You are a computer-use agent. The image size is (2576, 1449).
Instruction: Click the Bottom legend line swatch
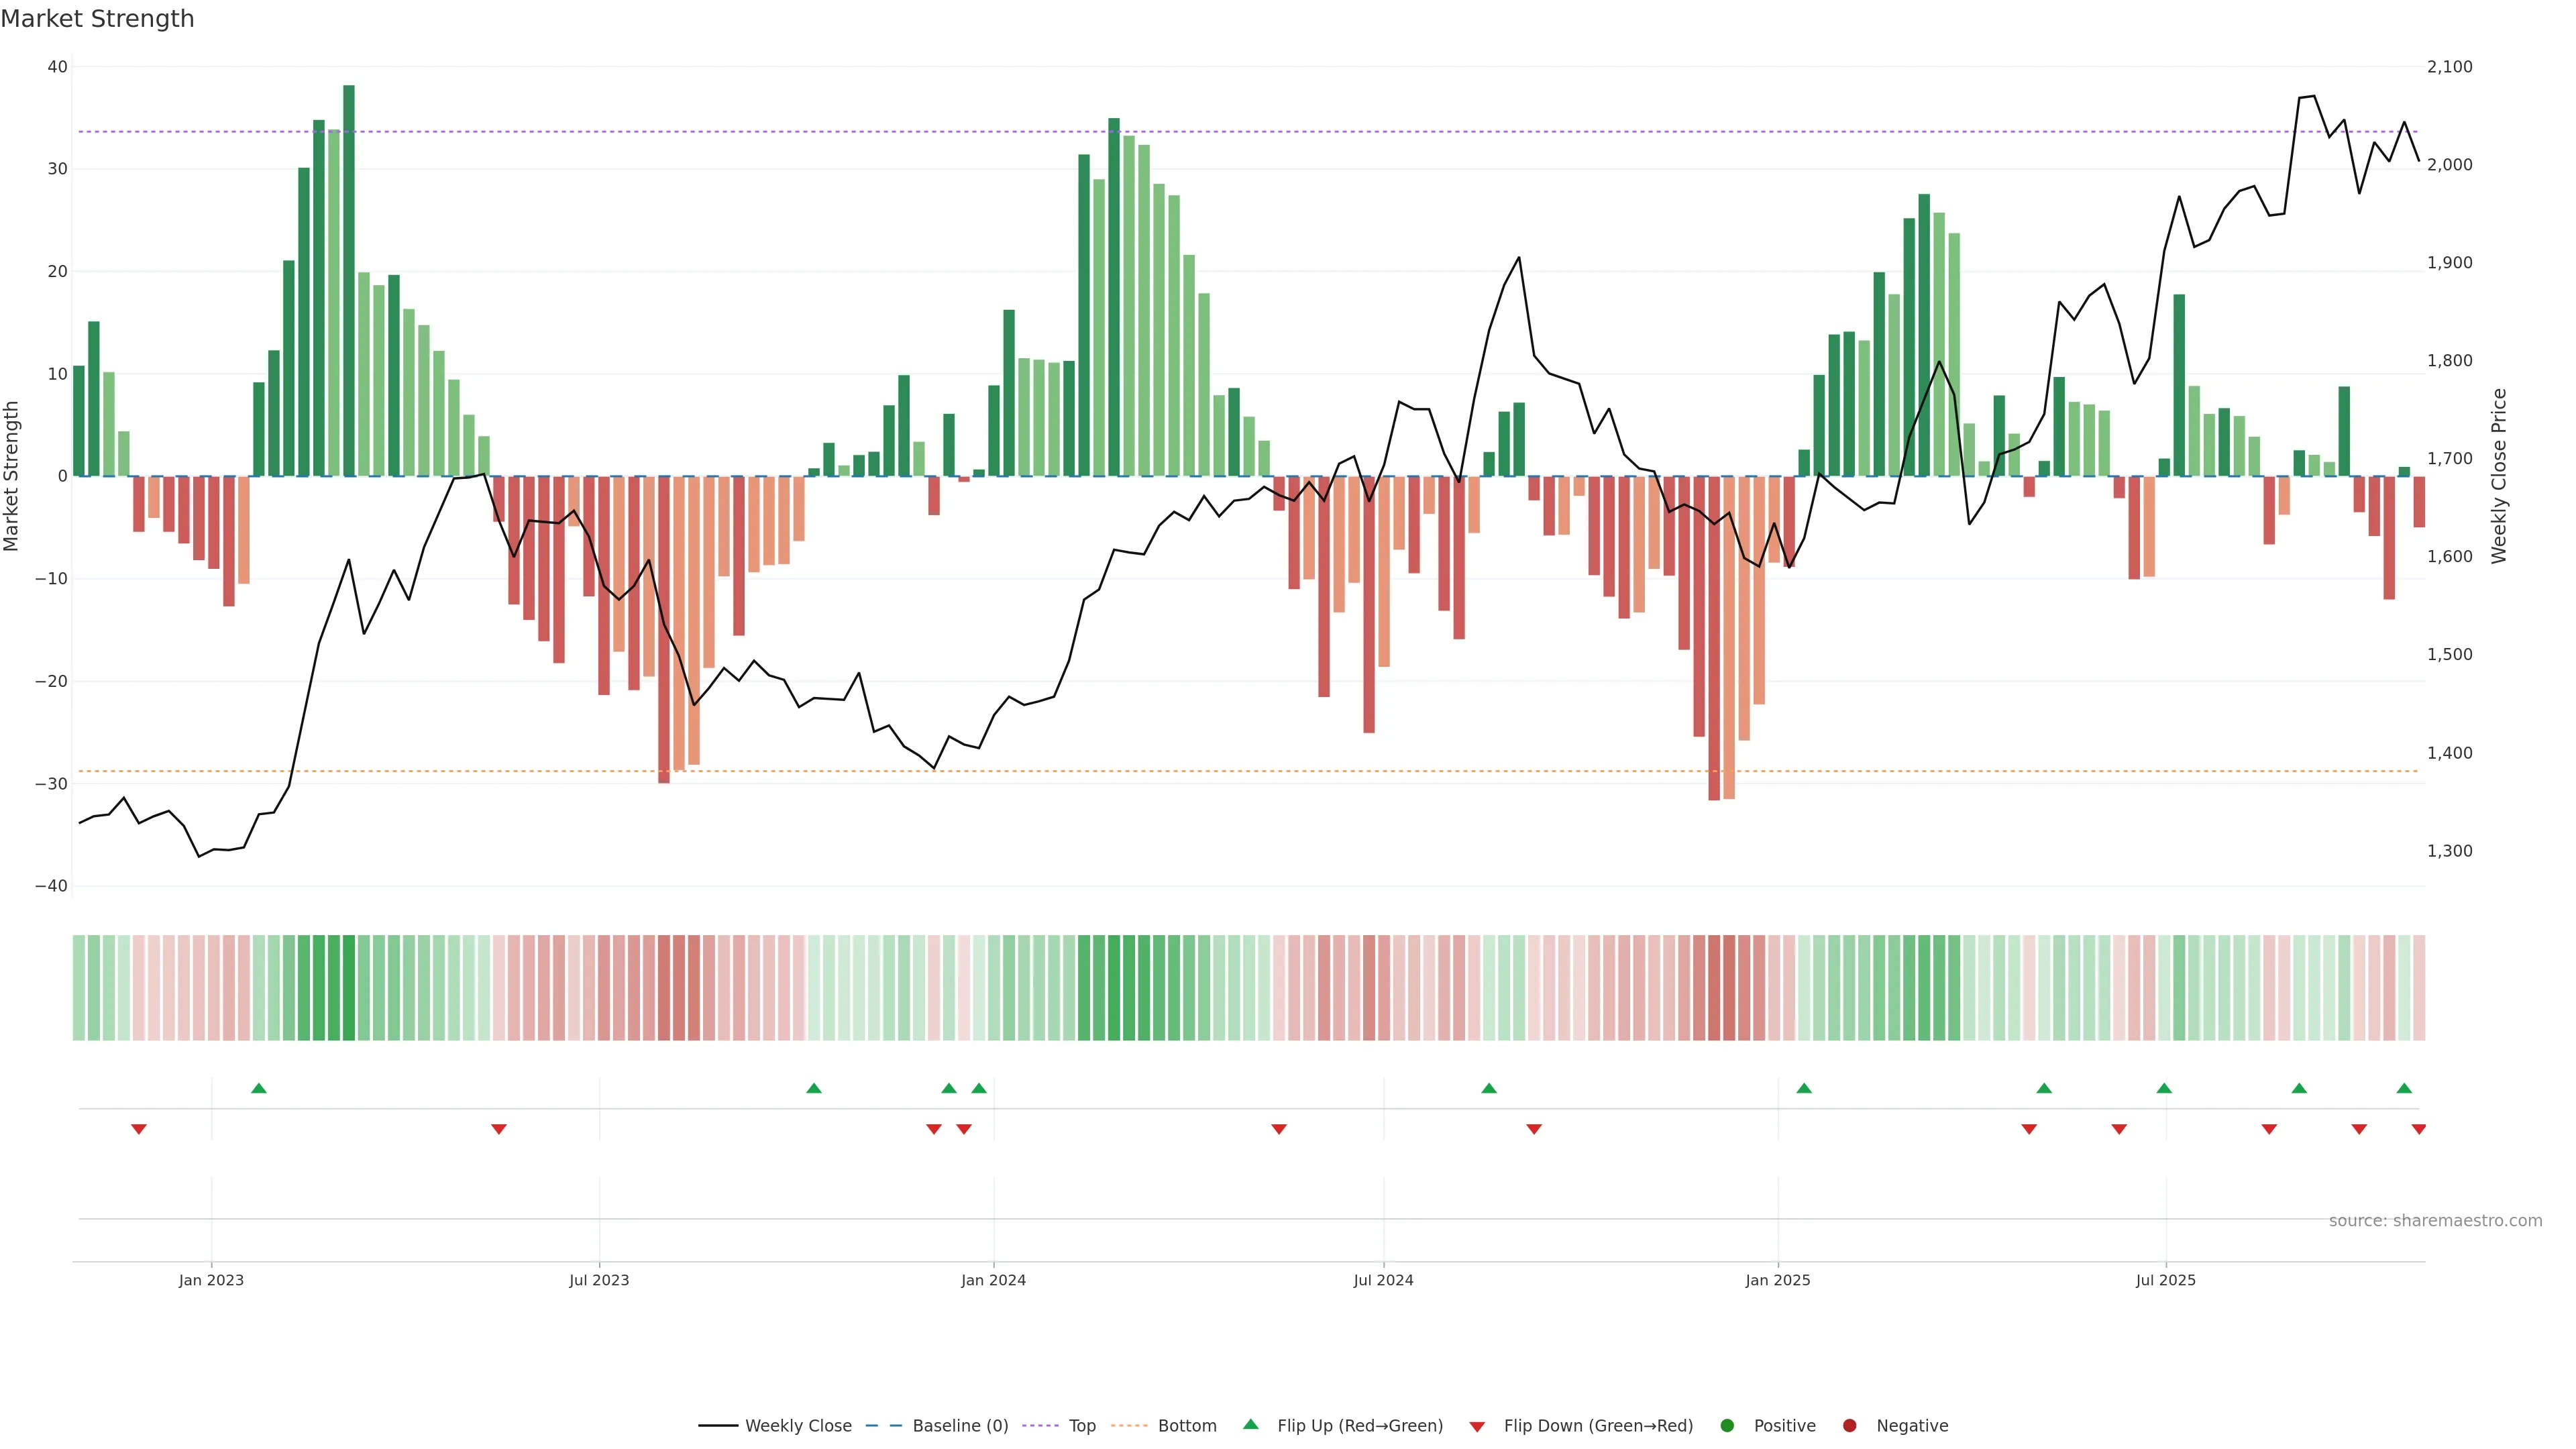(1129, 1426)
